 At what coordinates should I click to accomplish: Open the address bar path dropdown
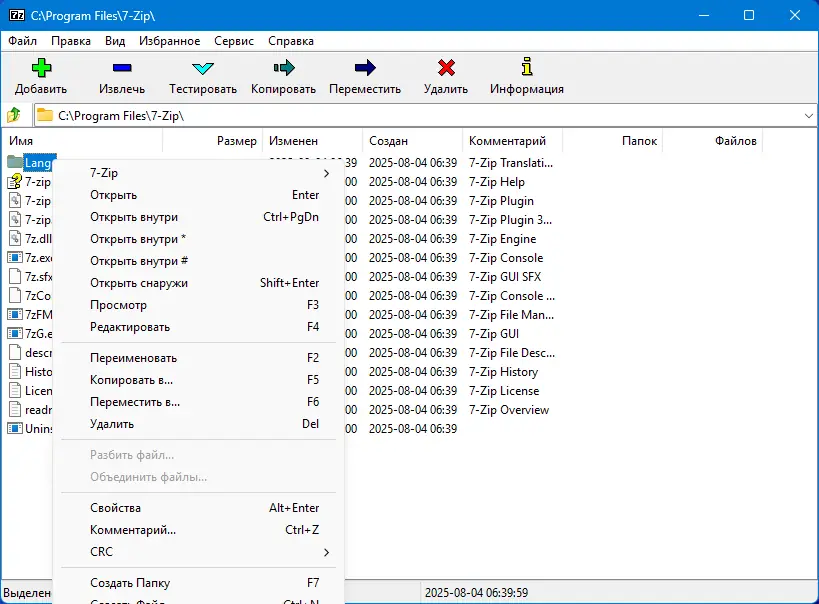point(809,115)
